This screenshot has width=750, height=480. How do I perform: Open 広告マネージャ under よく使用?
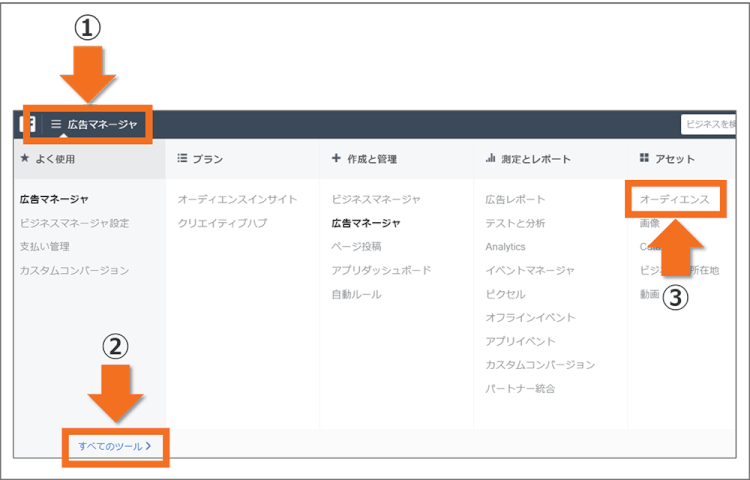coord(54,199)
